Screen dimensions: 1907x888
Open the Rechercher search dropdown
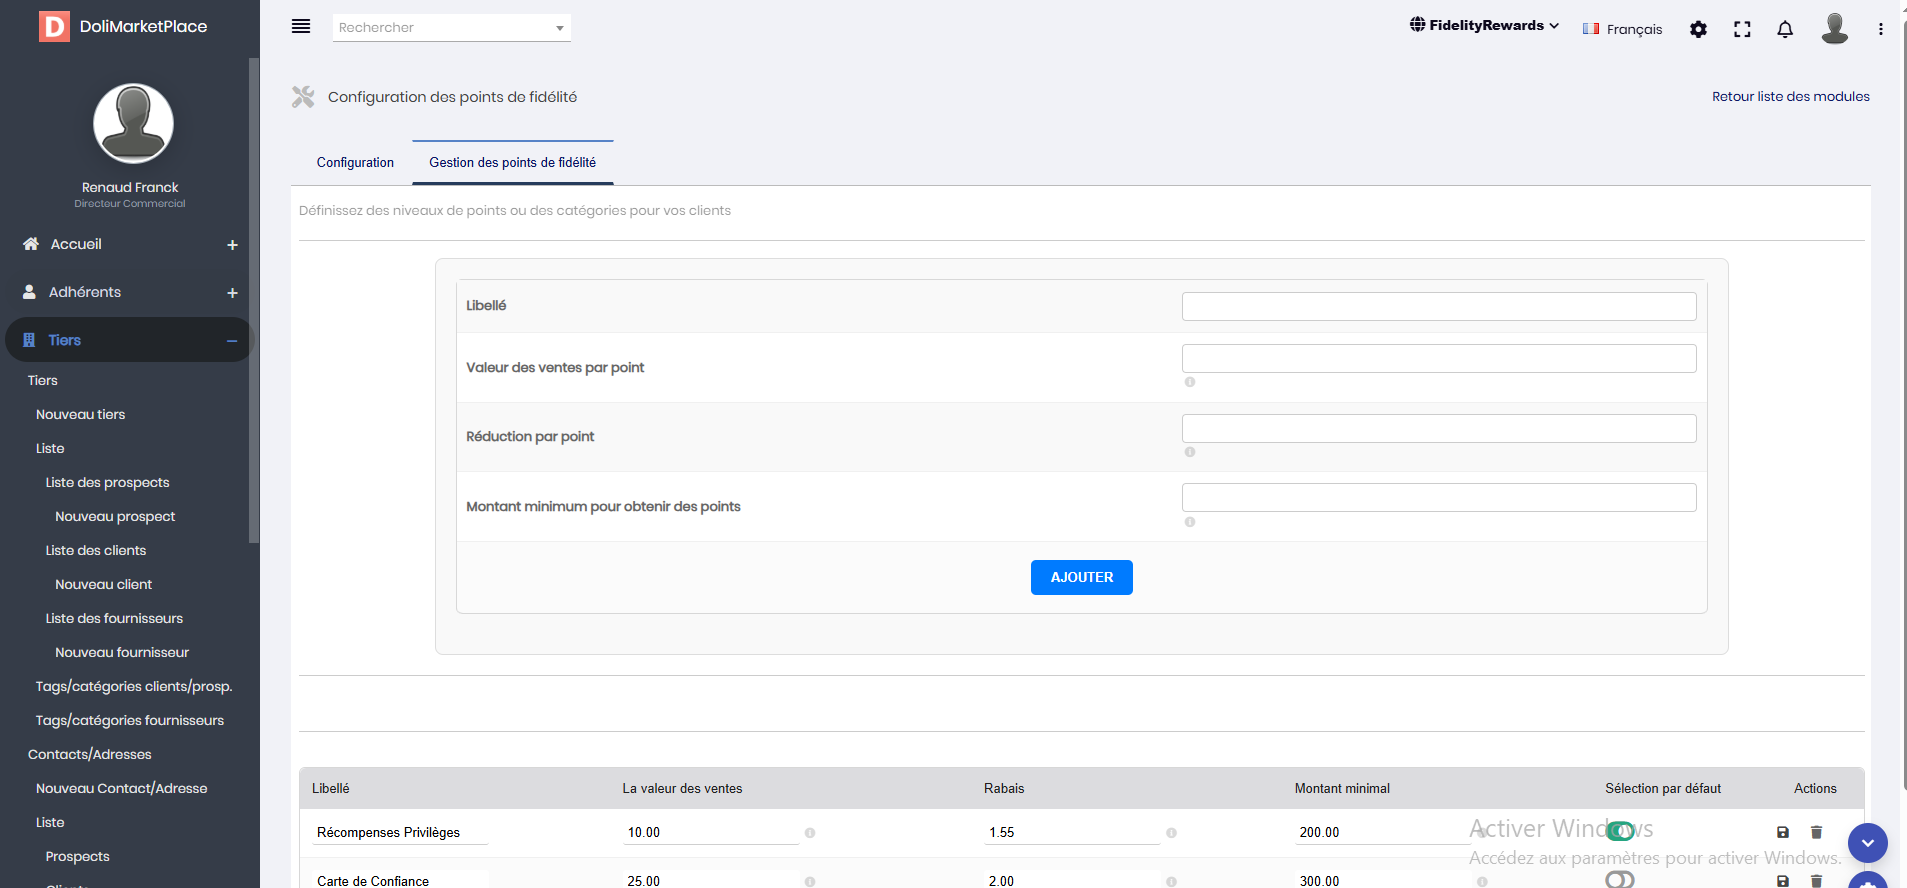(451, 28)
